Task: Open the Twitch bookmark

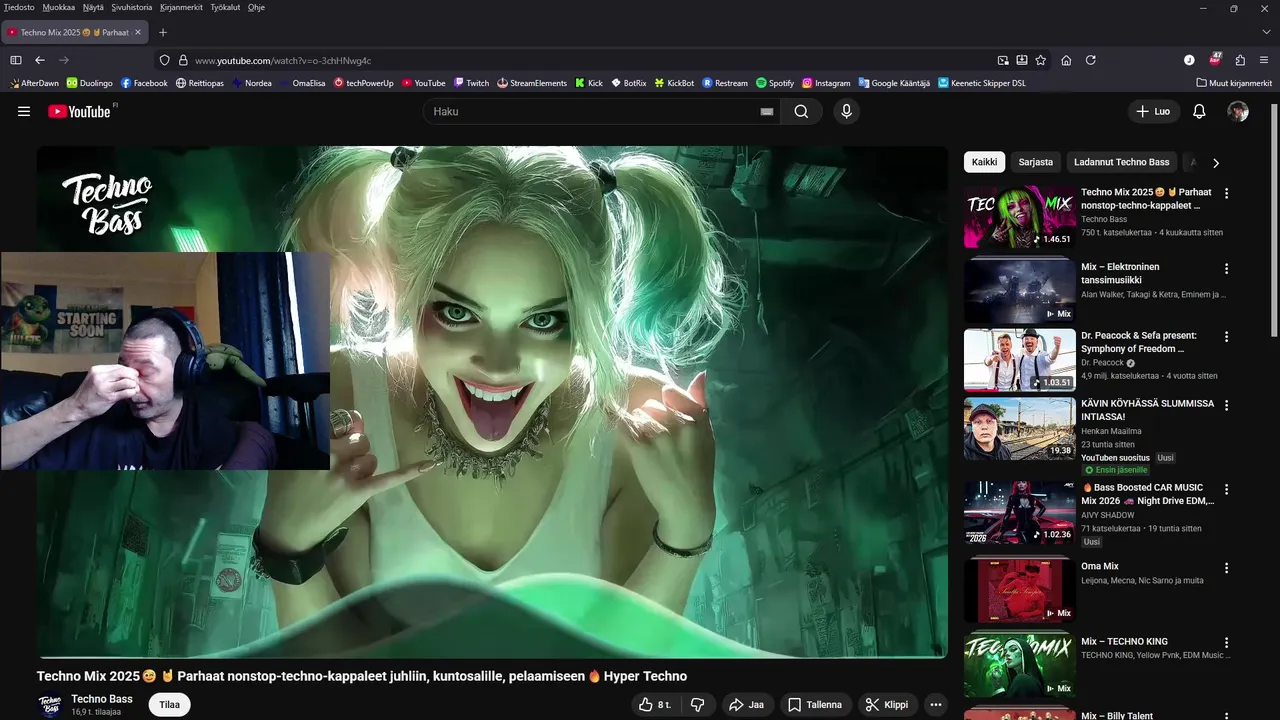Action: (471, 83)
